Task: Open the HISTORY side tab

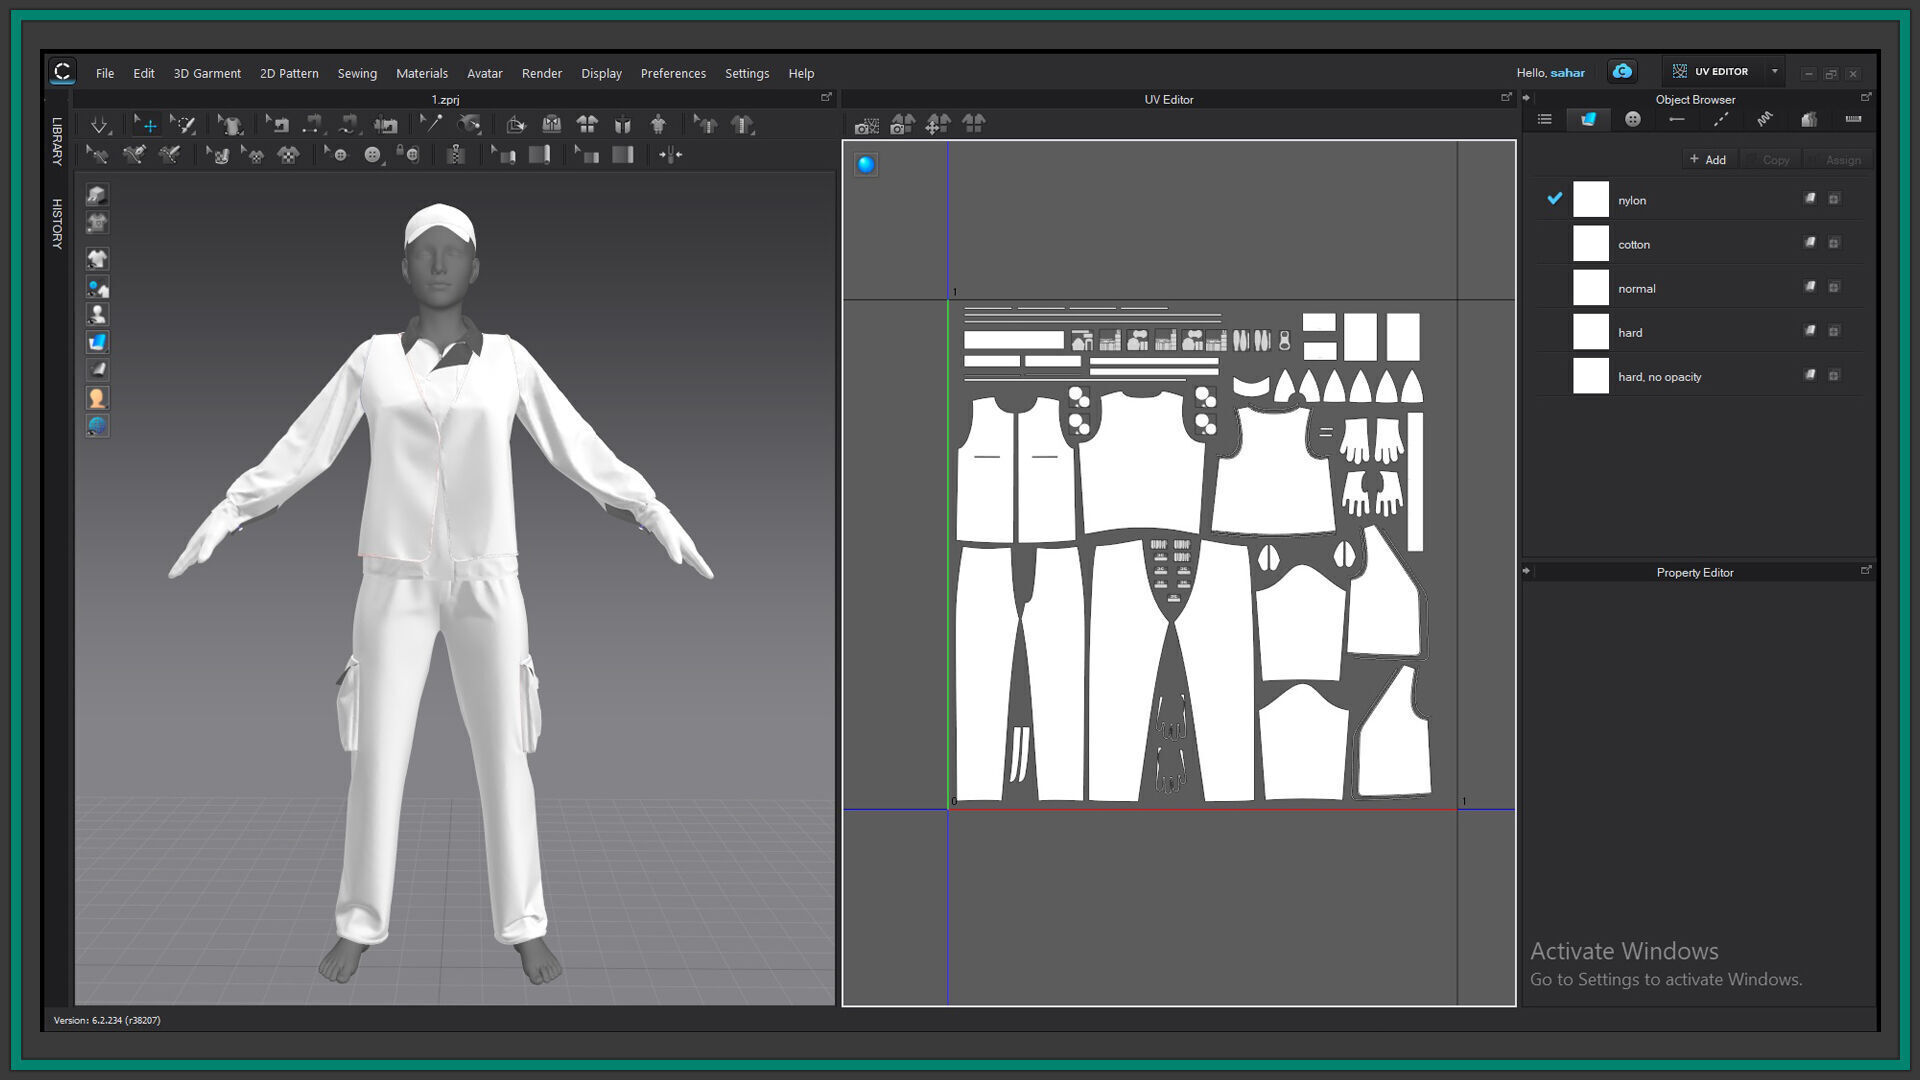Action: 57,223
